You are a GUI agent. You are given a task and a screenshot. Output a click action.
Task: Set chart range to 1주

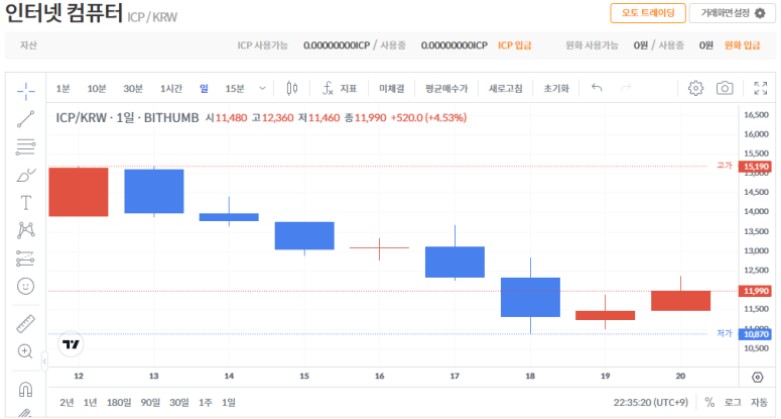[205, 403]
